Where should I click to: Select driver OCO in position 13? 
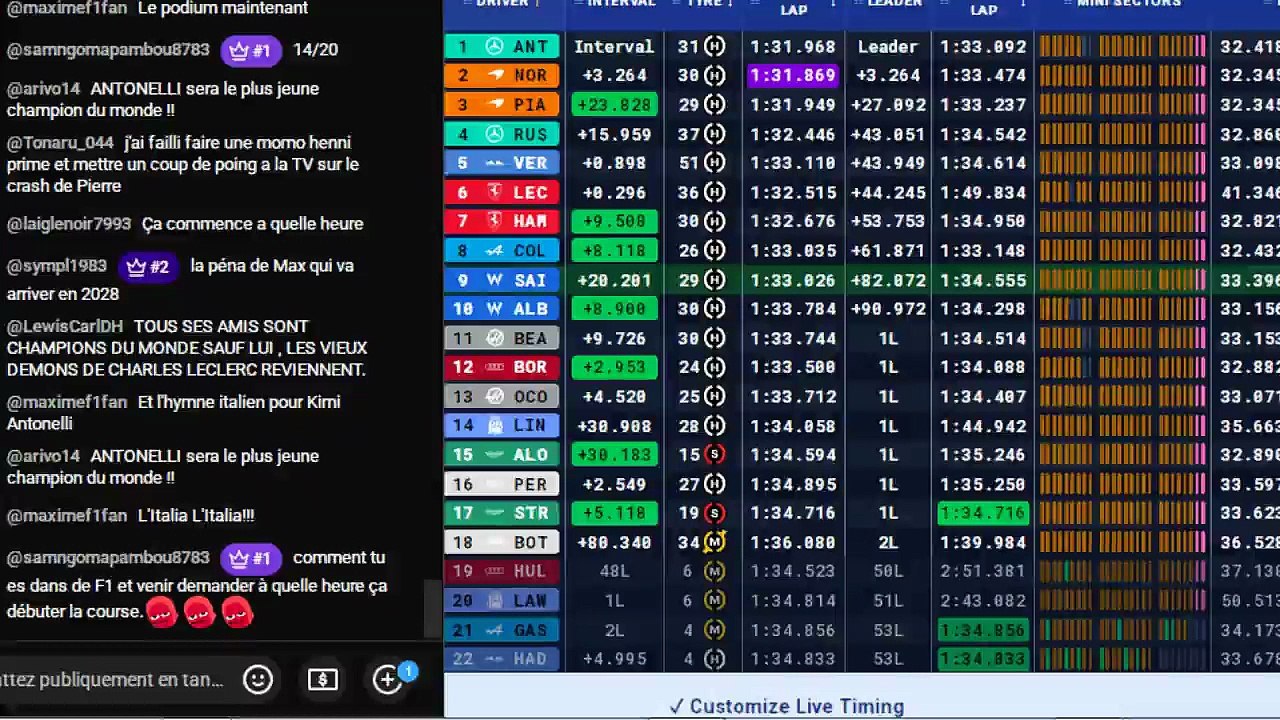[x=502, y=397]
